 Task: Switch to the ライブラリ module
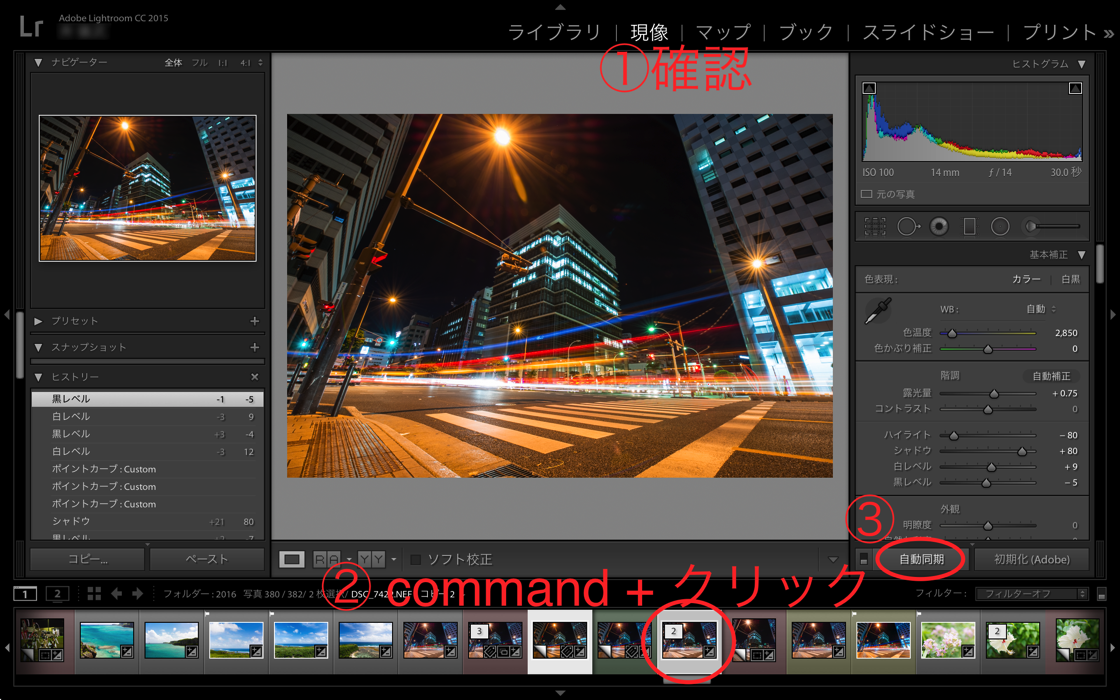click(554, 32)
